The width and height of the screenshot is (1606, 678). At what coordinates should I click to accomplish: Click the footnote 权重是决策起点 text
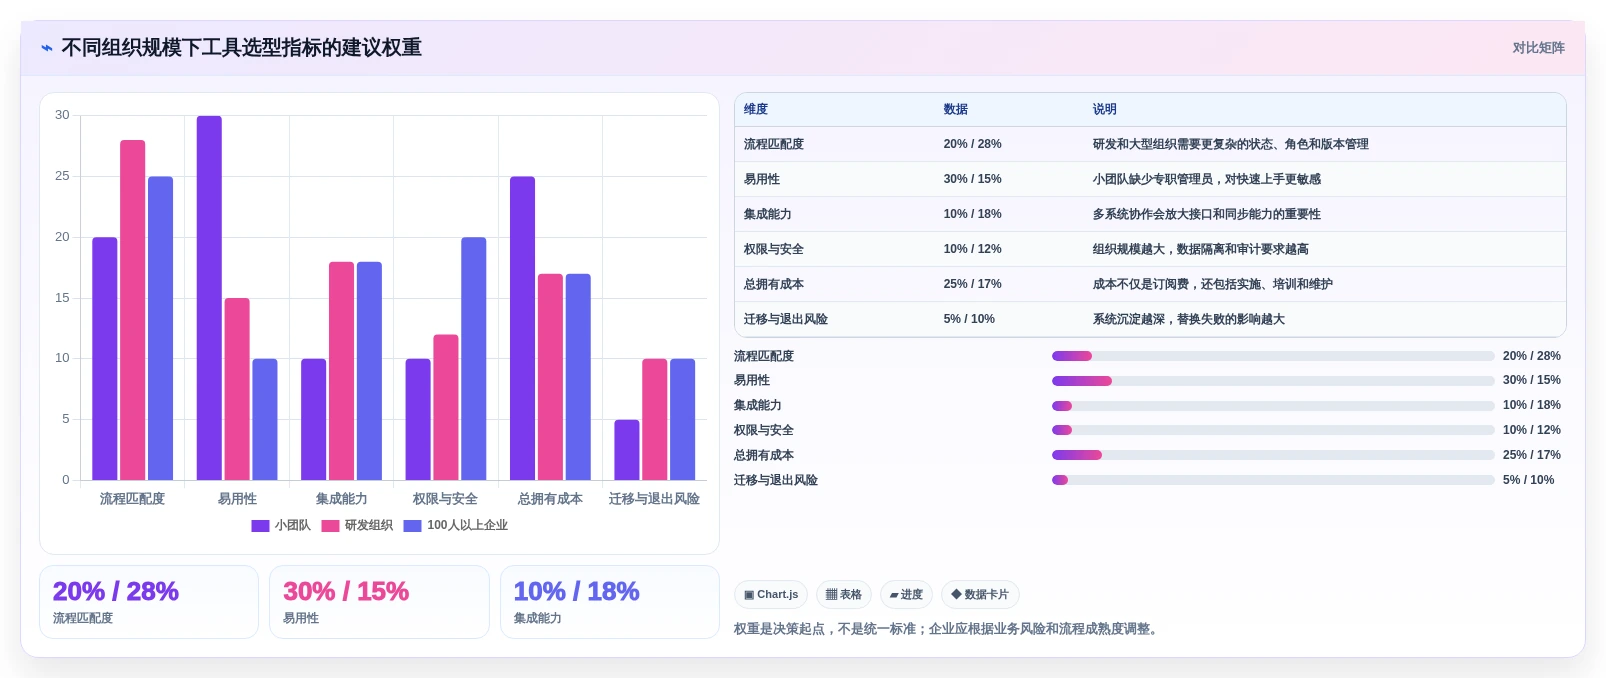coord(947,629)
